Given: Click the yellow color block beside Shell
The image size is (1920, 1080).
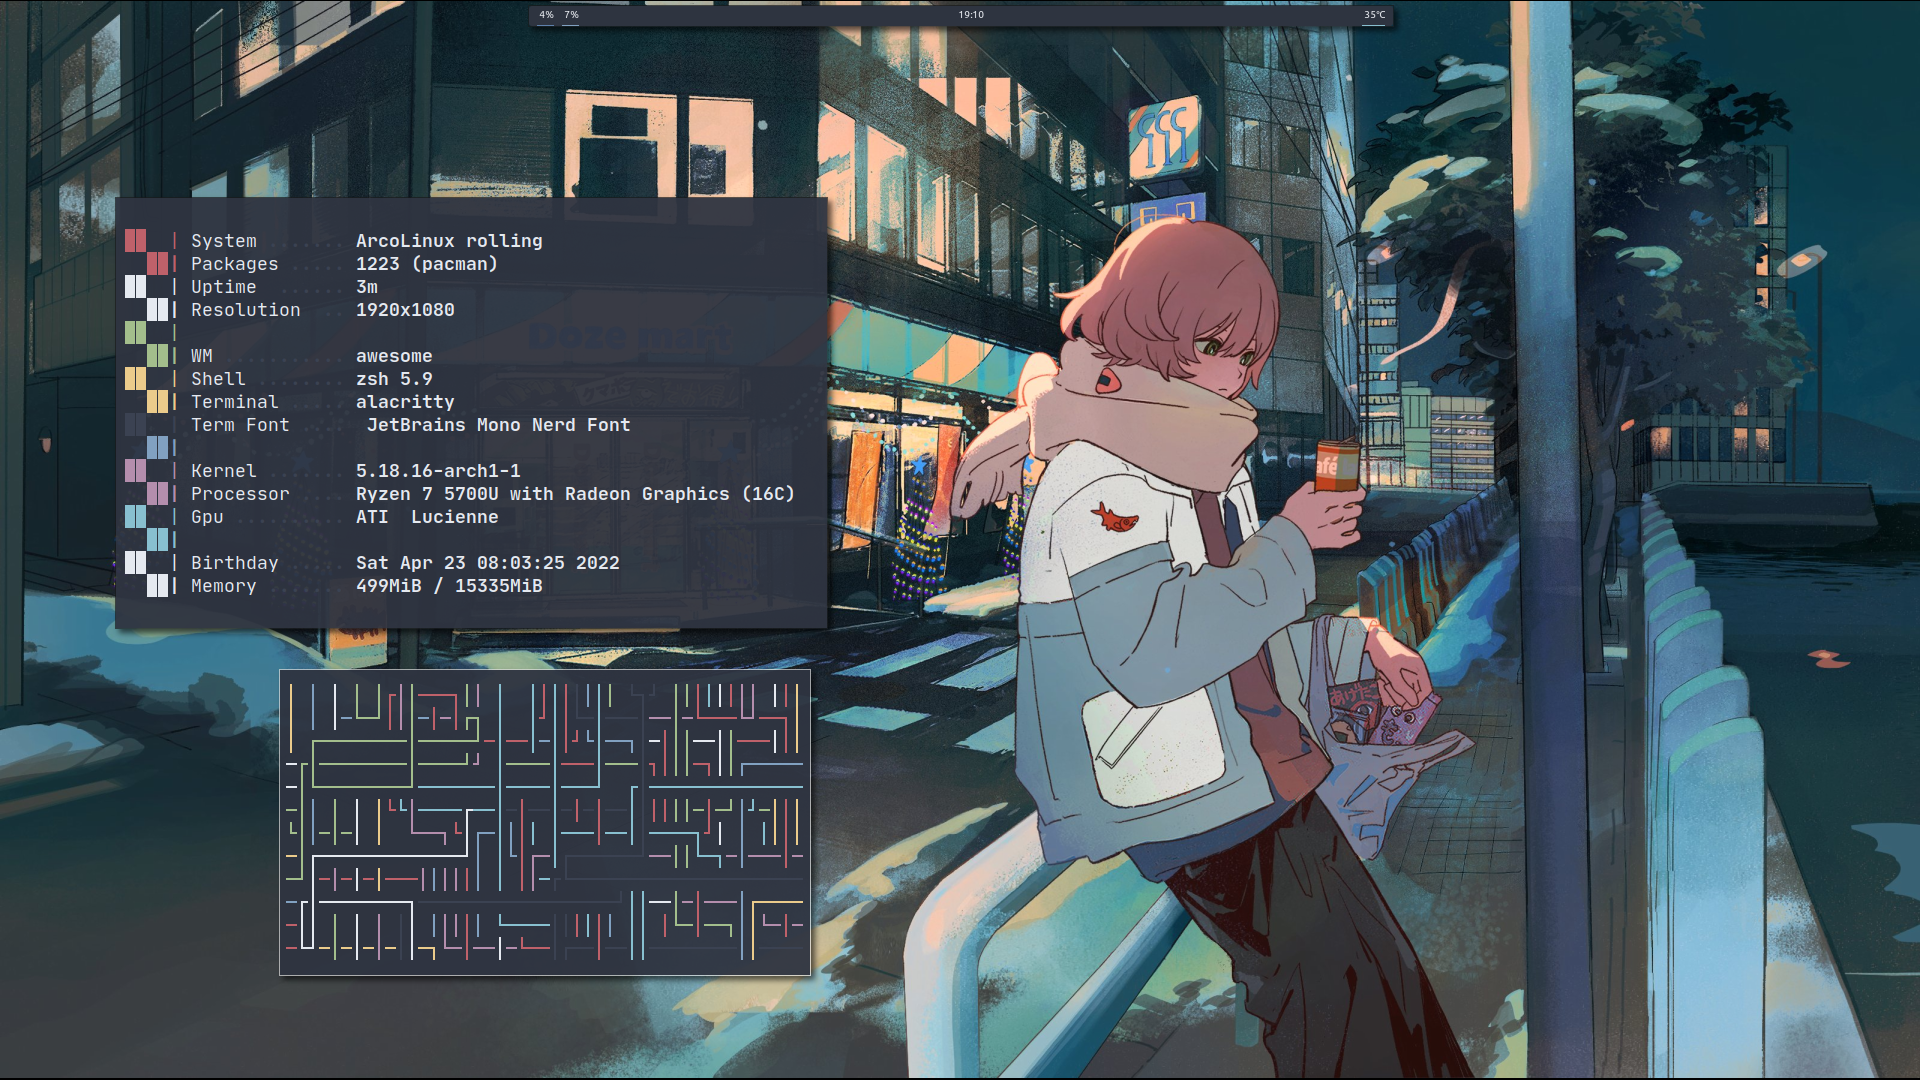Looking at the screenshot, I should pos(136,379).
